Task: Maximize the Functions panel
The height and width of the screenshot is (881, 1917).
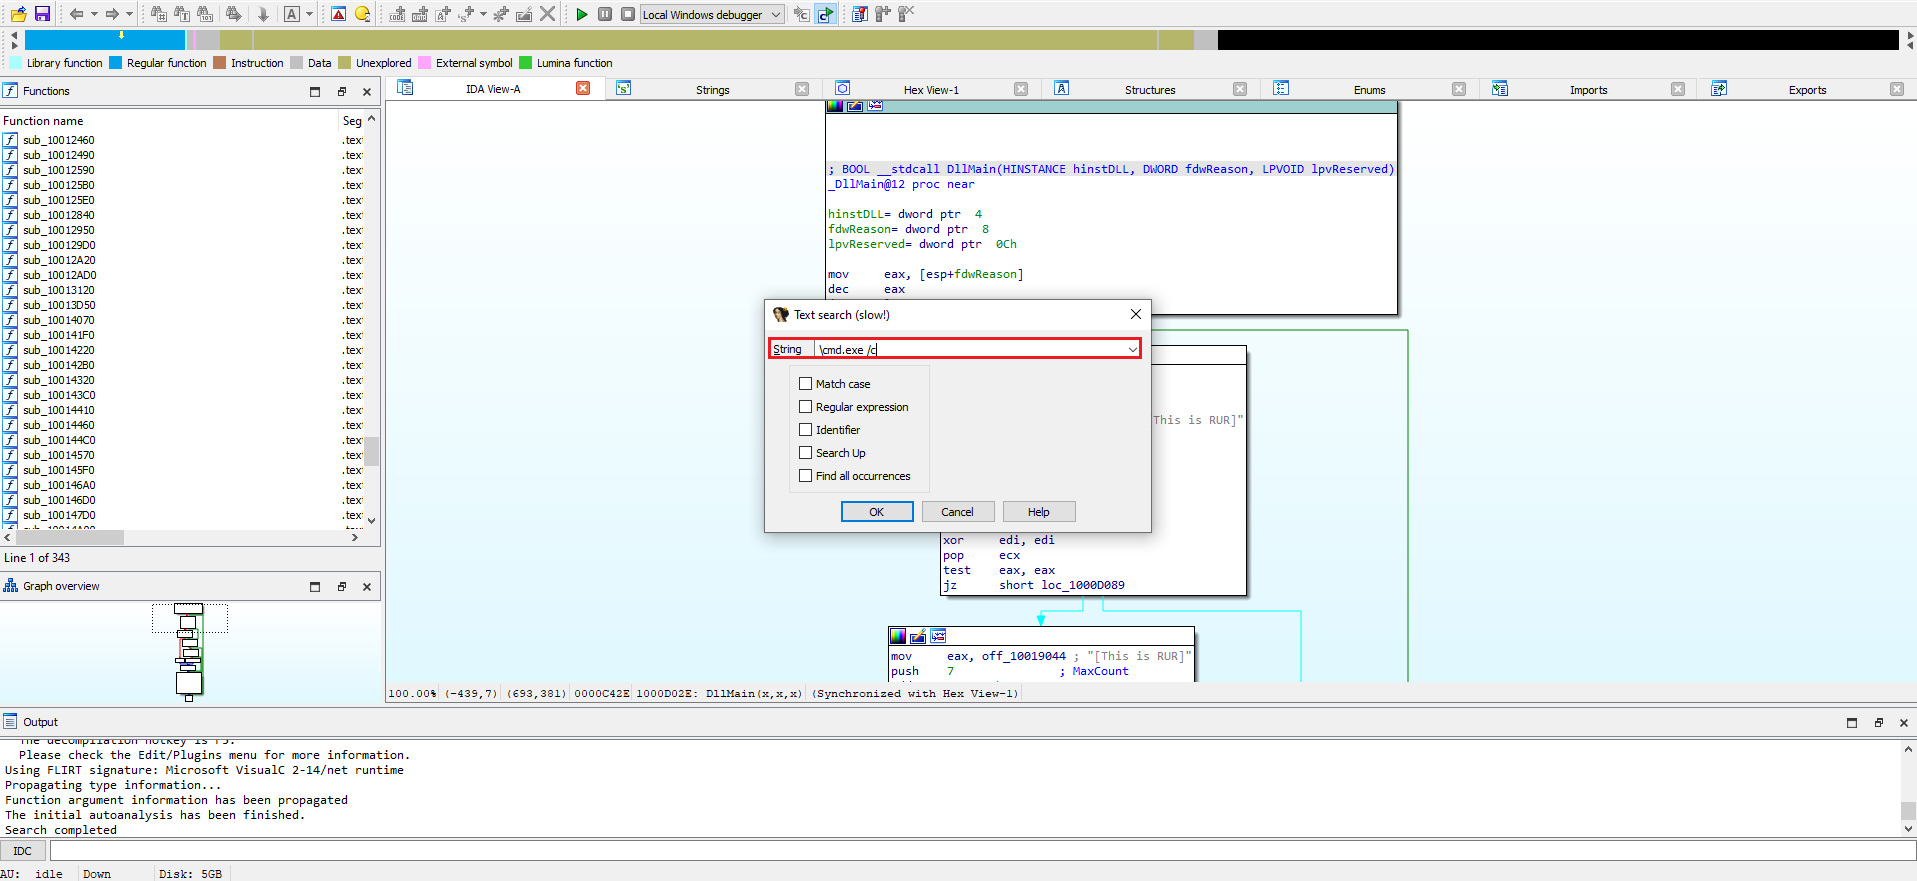Action: point(315,91)
